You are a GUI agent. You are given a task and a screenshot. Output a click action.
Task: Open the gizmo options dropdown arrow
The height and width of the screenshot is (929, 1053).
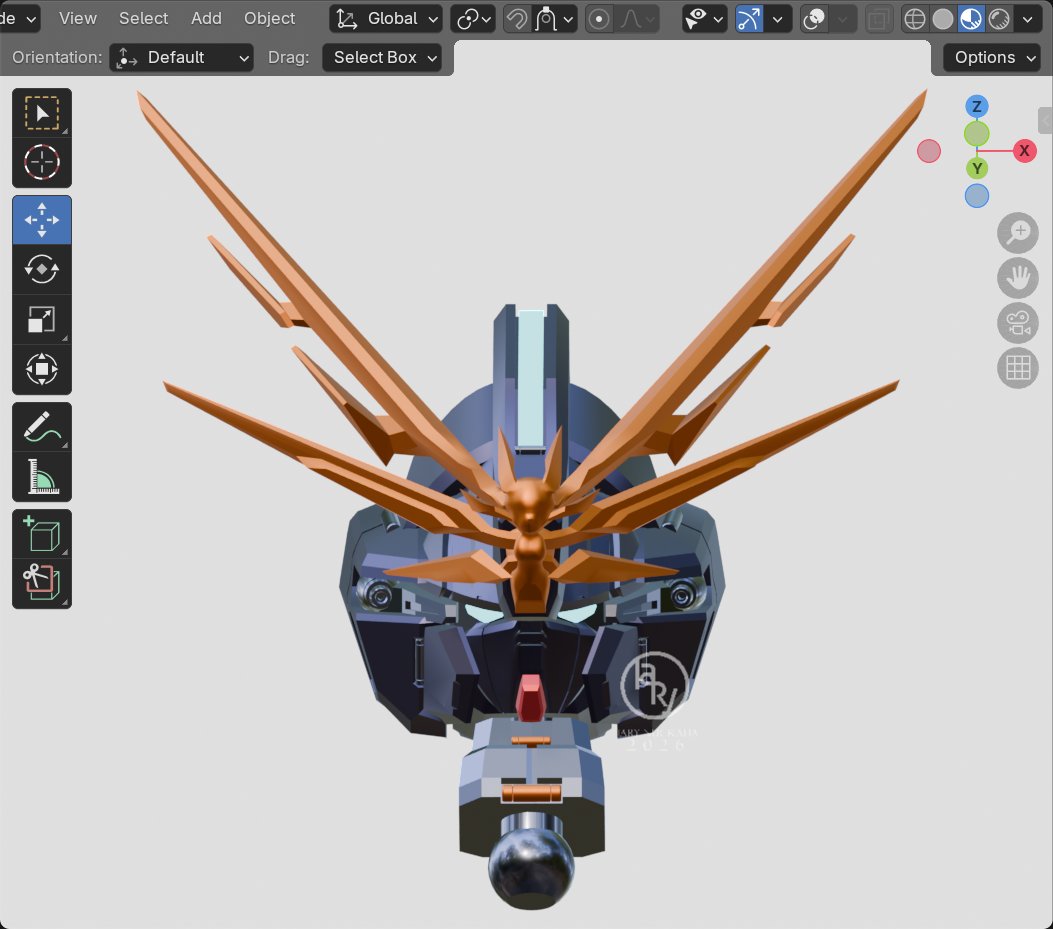click(778, 19)
